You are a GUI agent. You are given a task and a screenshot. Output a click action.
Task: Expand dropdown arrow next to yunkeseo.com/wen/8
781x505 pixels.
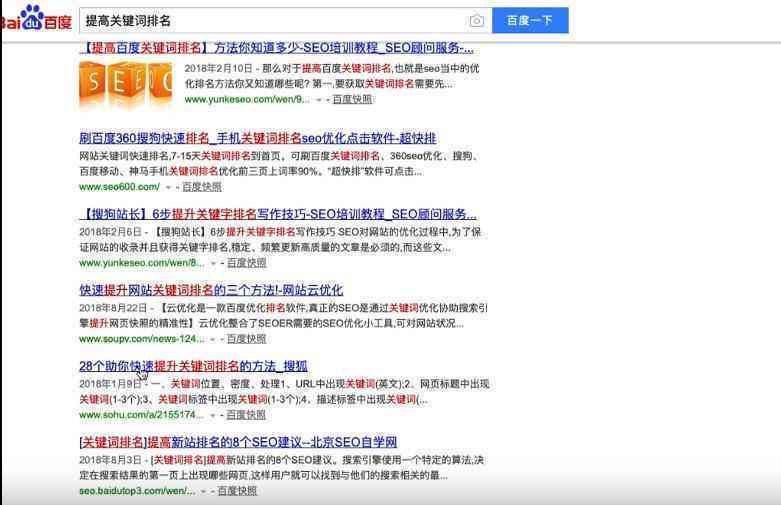(213, 263)
